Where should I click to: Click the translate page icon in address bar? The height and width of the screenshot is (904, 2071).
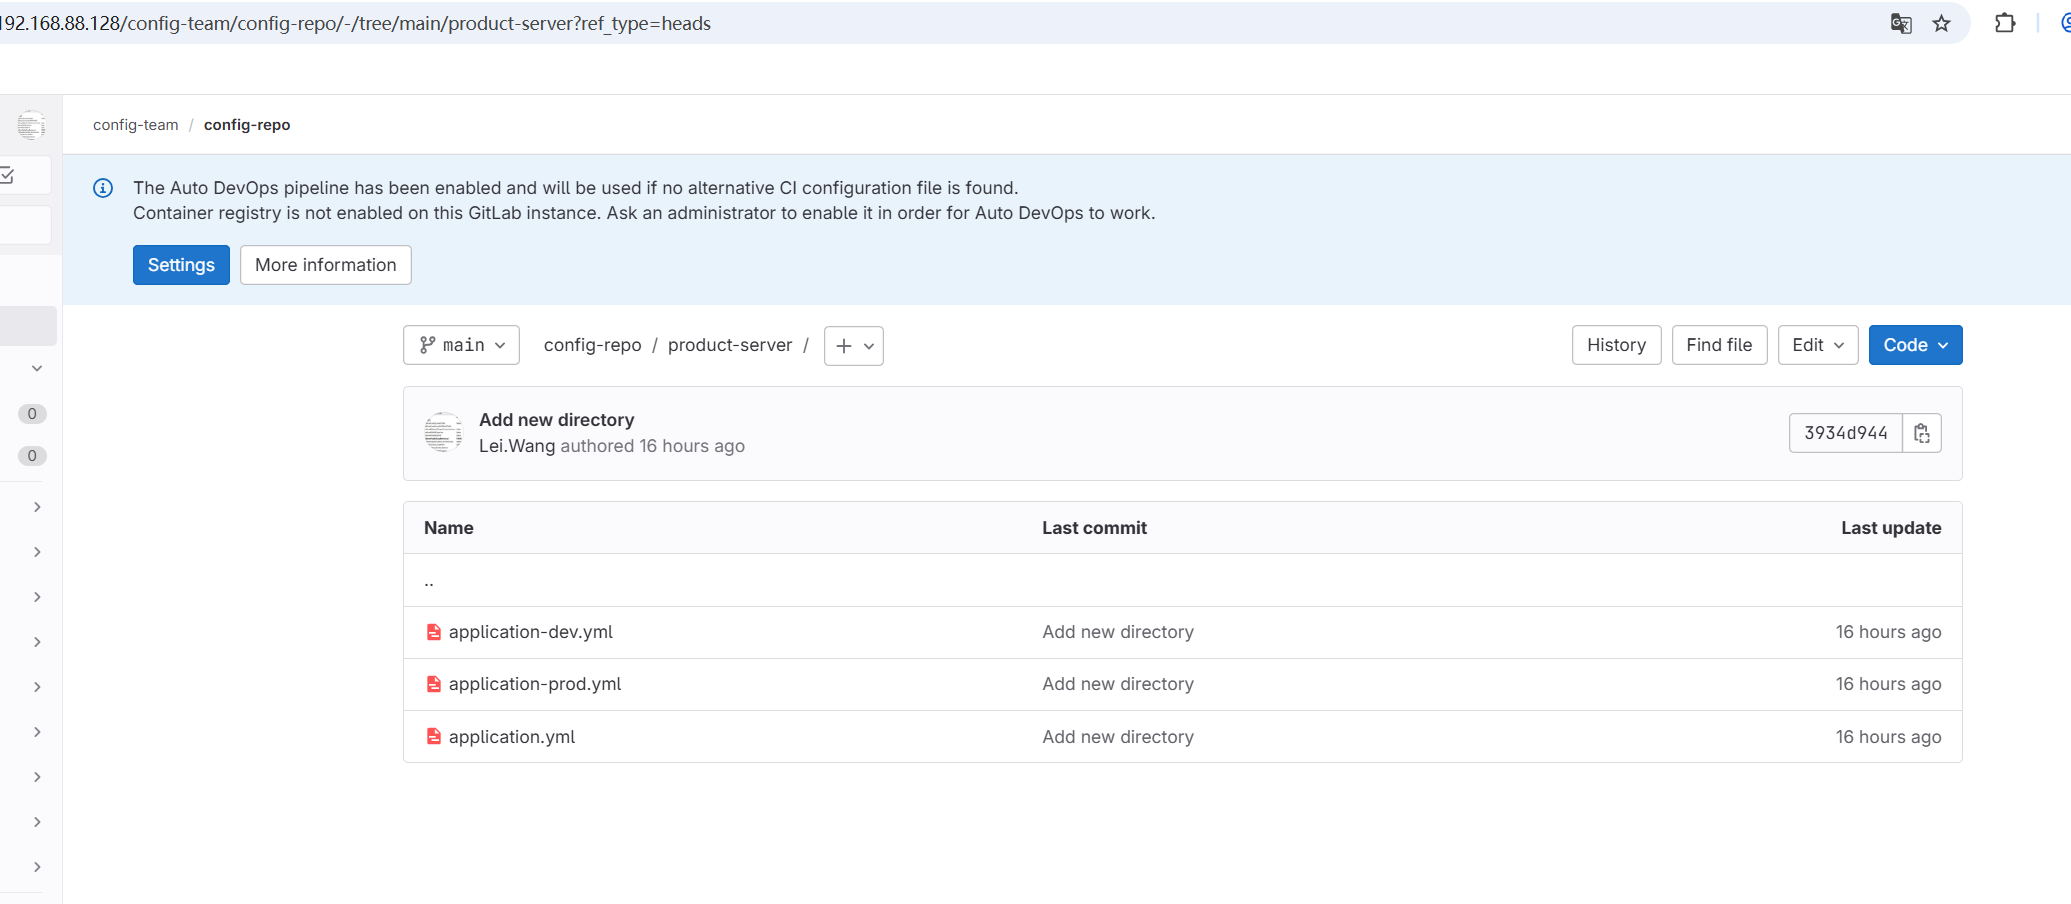point(1901,23)
